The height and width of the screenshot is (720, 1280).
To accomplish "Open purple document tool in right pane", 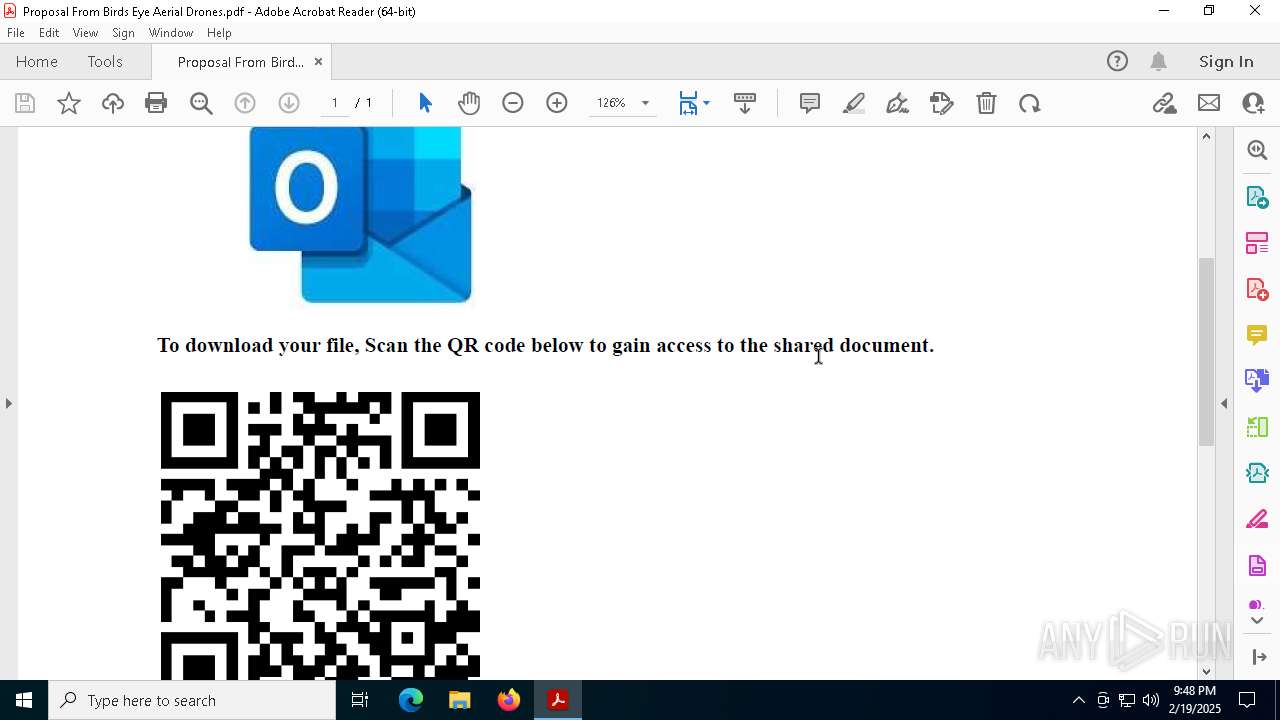I will point(1257,566).
